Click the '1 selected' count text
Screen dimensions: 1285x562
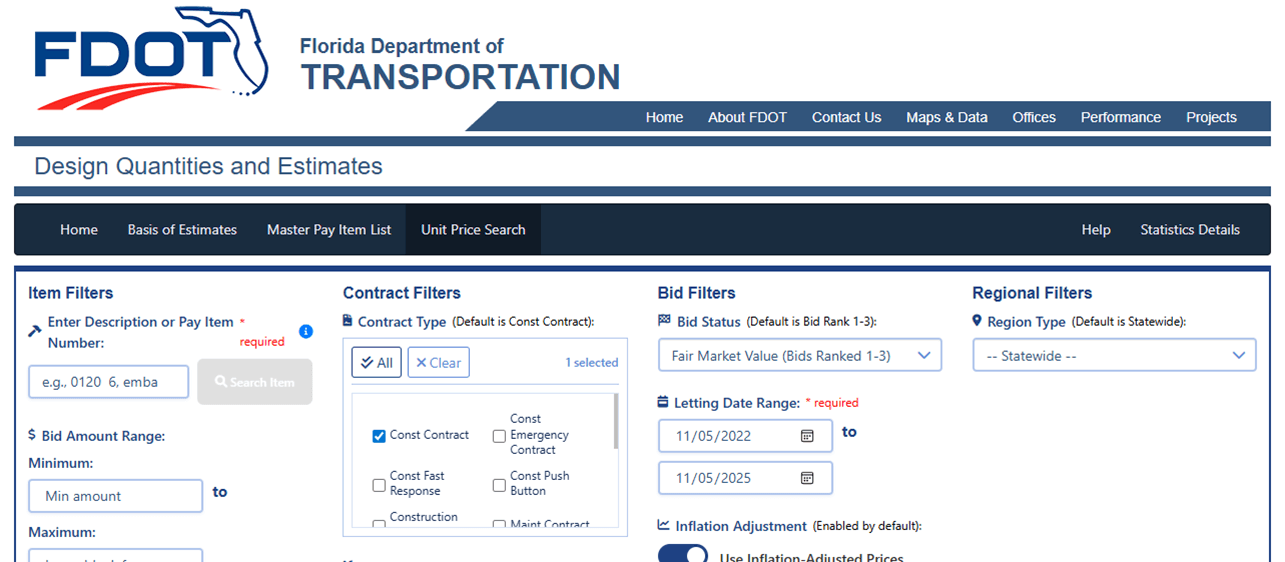[592, 362]
